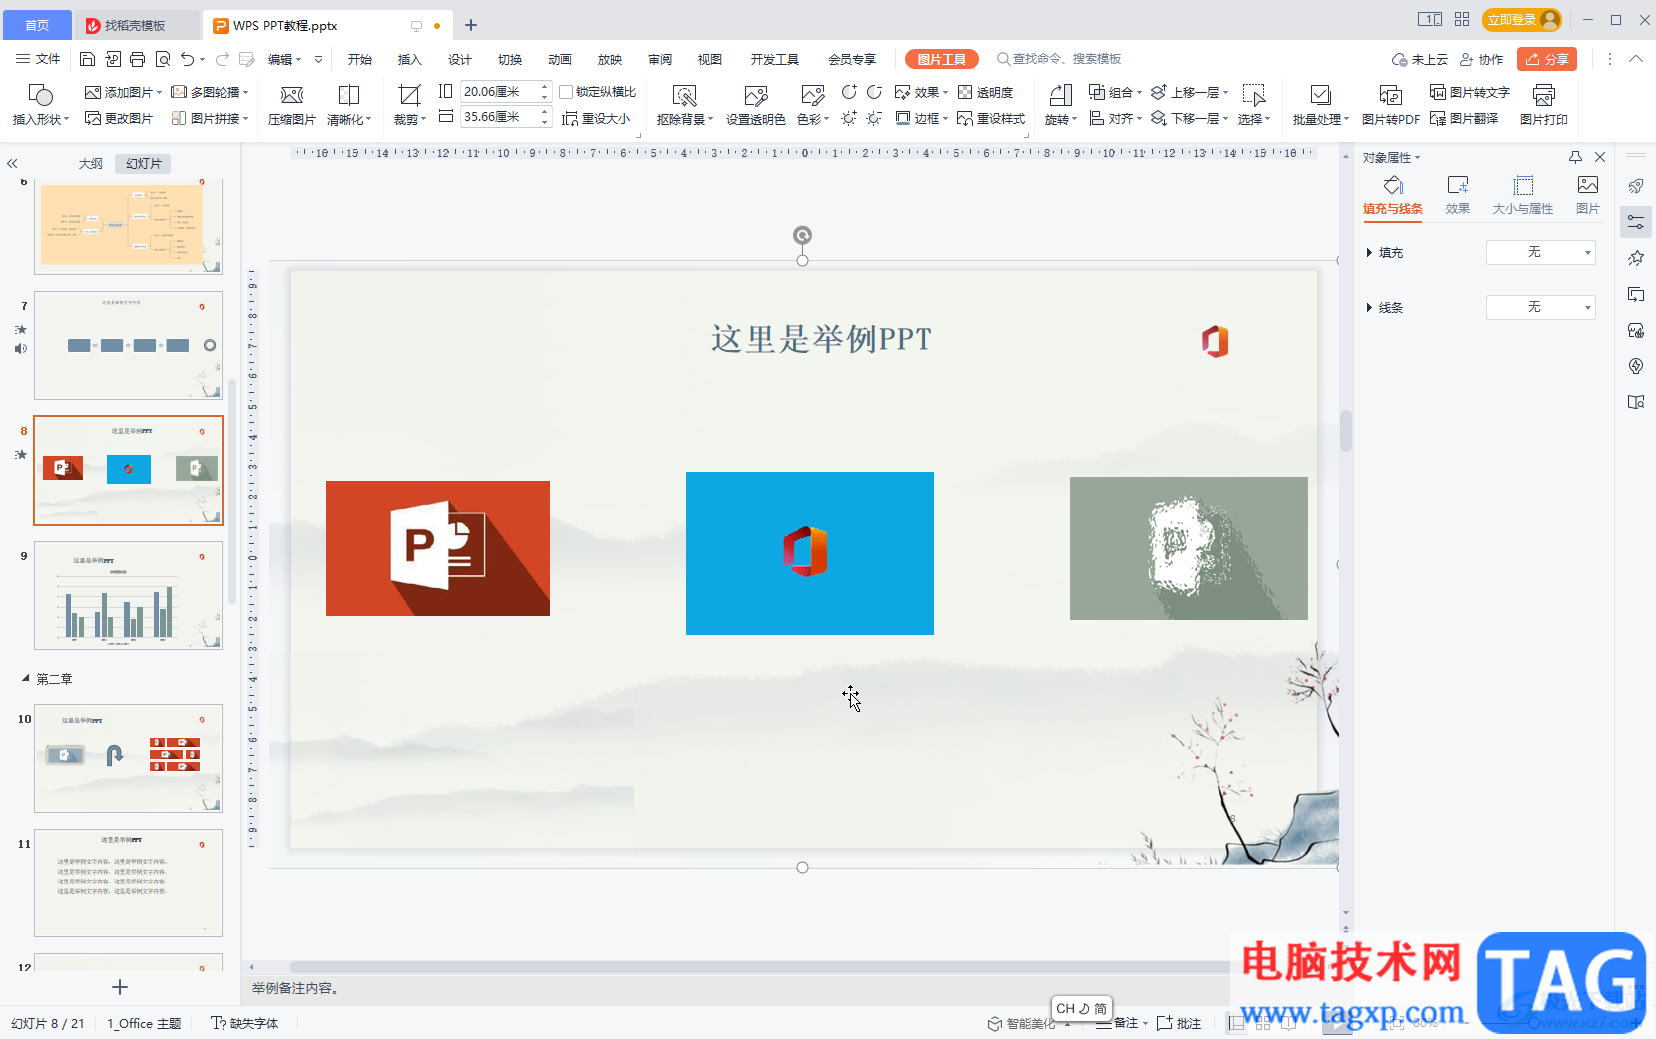Toggle sound icon on slide 7 thumbnail
The width and height of the screenshot is (1656, 1039).
pyautogui.click(x=21, y=349)
